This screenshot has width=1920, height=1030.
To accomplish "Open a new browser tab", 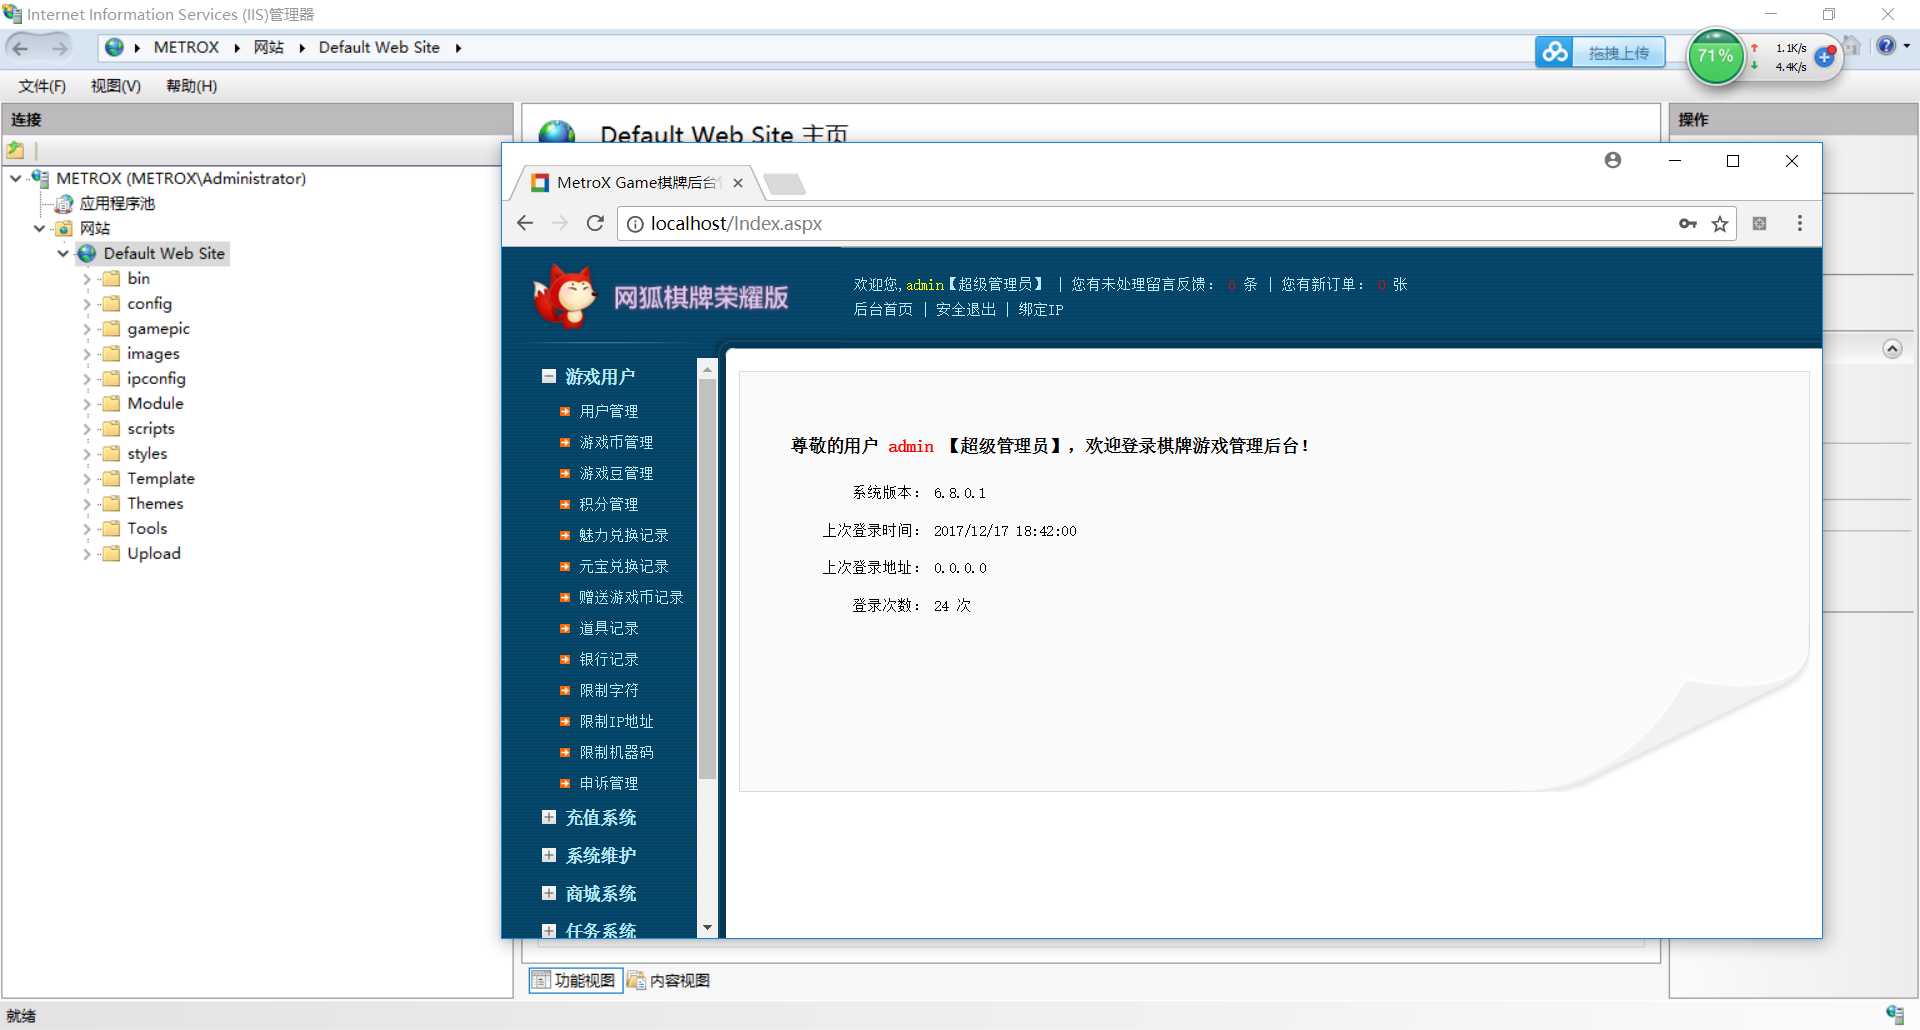I will coord(784,184).
